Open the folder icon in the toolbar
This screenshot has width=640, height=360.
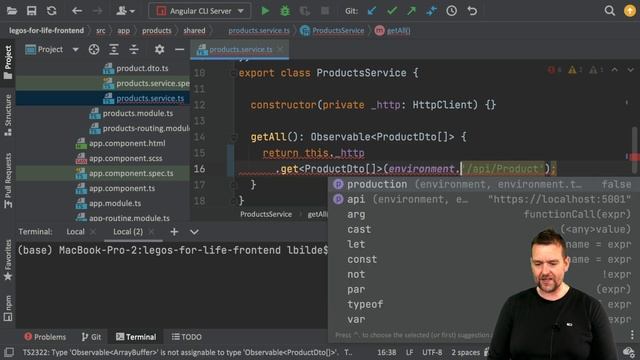(11, 11)
